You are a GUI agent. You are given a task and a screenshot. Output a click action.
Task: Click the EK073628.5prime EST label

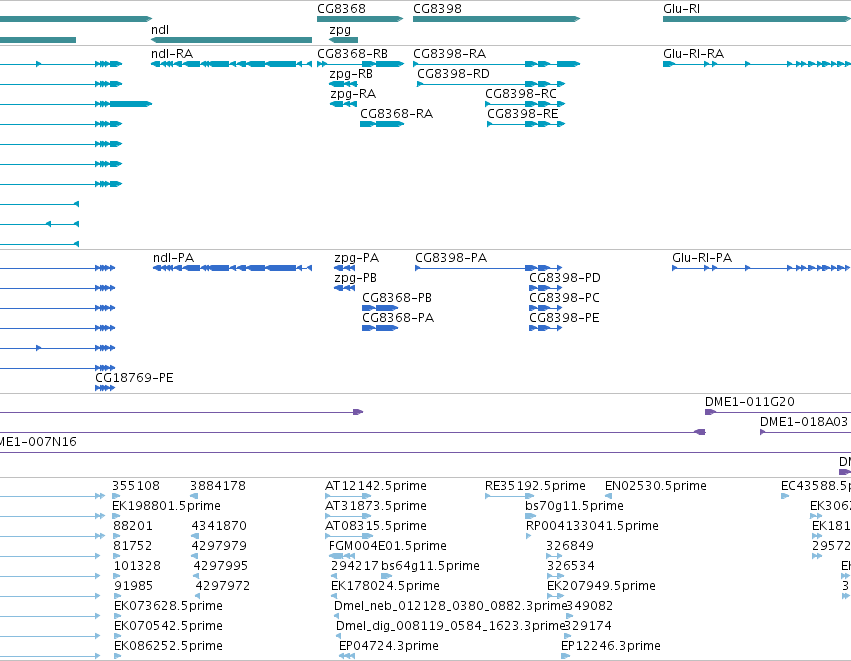point(168,606)
